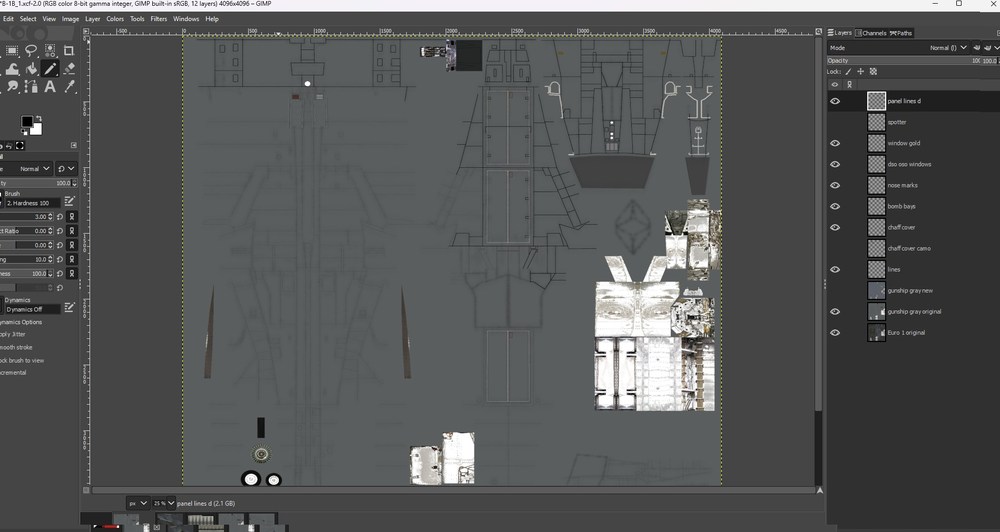Open the mode group switch dropdown in tool options
The image size is (1000, 532).
(66, 168)
